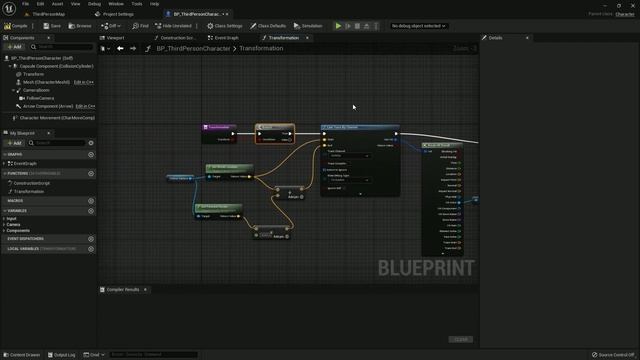The height and width of the screenshot is (360, 640).
Task: Save the blueprint with Save button
Action: 52,26
